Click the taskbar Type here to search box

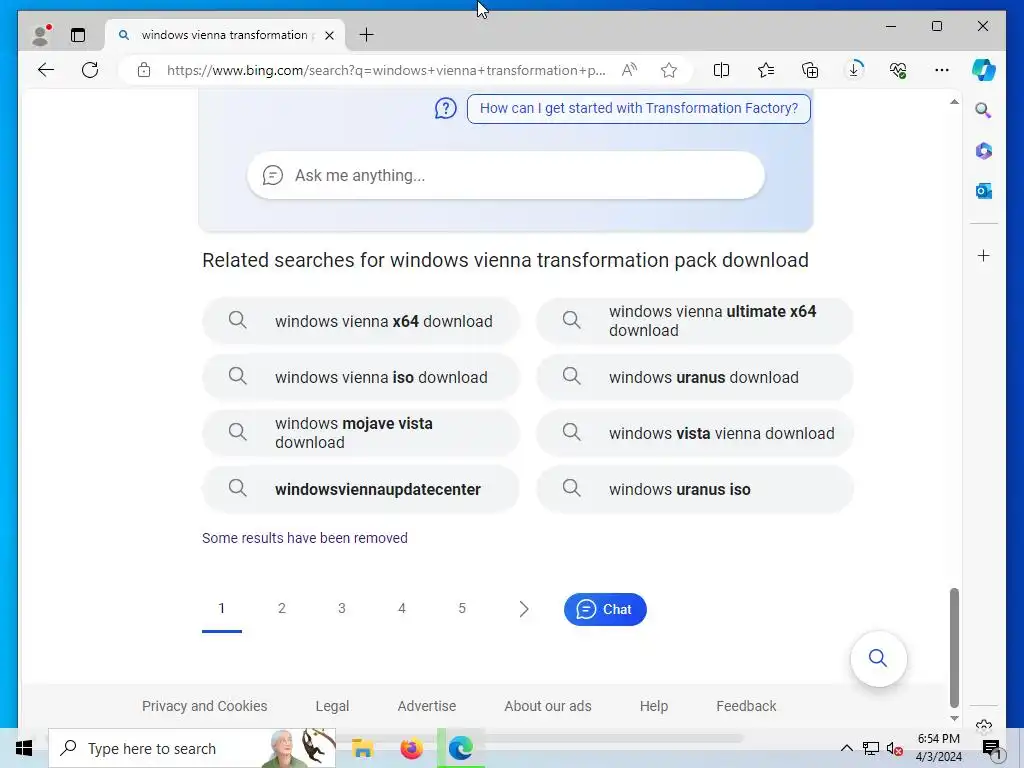coord(192,748)
